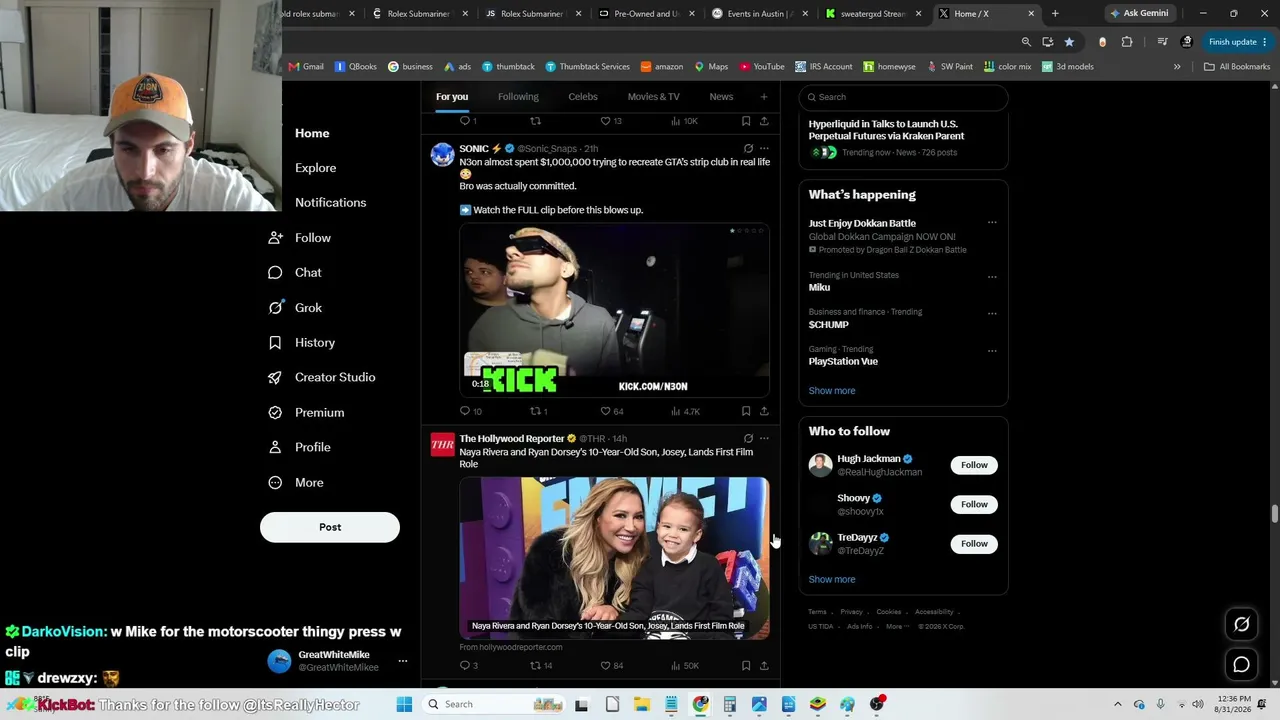Open more options on Hollywood Reporter post
This screenshot has width=1280, height=720.
(764, 439)
